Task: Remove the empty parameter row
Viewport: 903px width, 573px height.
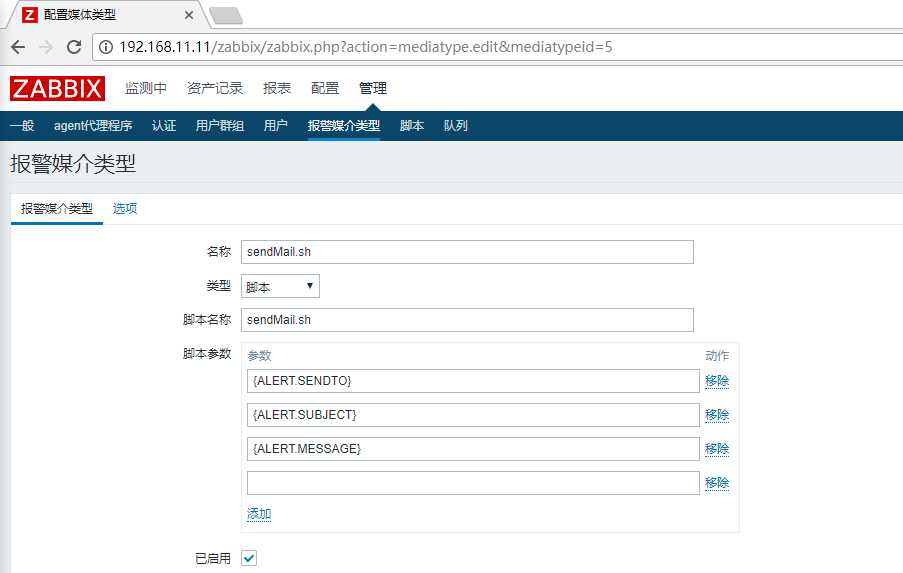Action: click(717, 483)
